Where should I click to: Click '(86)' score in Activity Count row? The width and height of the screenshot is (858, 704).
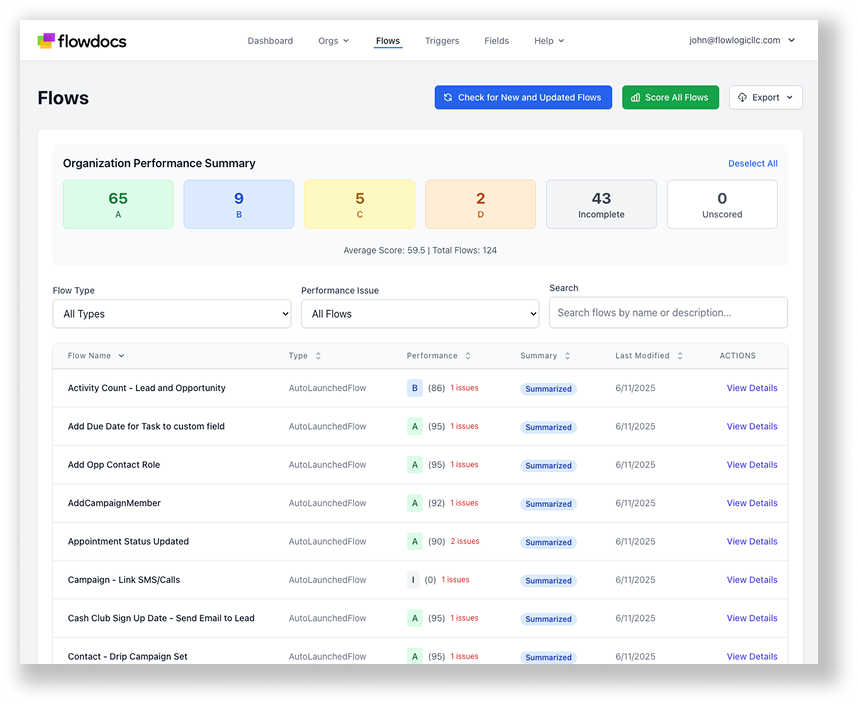click(436, 388)
